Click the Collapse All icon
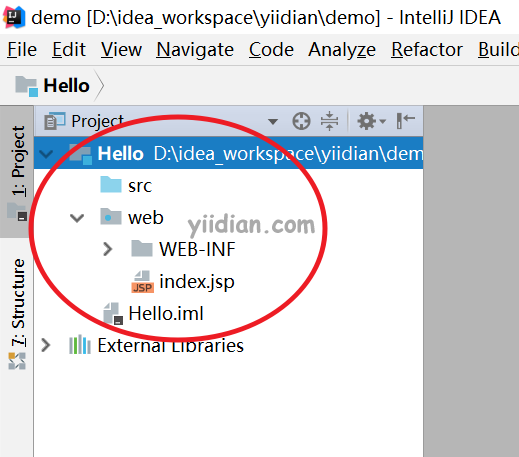Image resolution: width=519 pixels, height=457 pixels. pyautogui.click(x=329, y=121)
